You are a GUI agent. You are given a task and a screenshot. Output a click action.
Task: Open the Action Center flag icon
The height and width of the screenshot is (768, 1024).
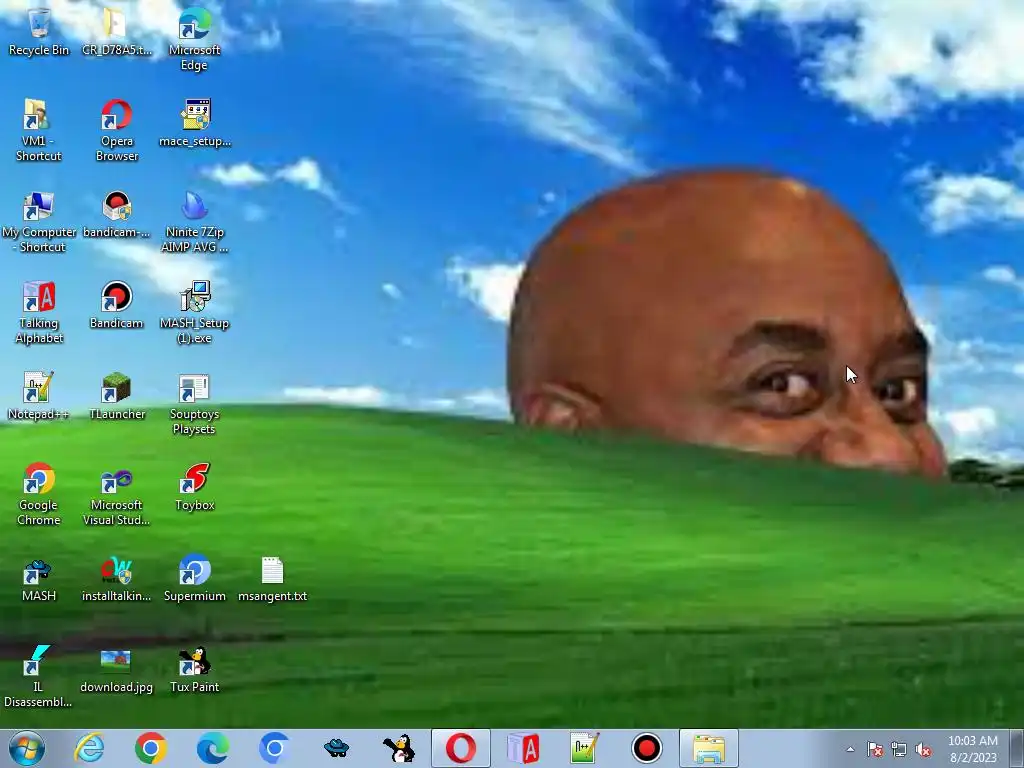pos(874,750)
